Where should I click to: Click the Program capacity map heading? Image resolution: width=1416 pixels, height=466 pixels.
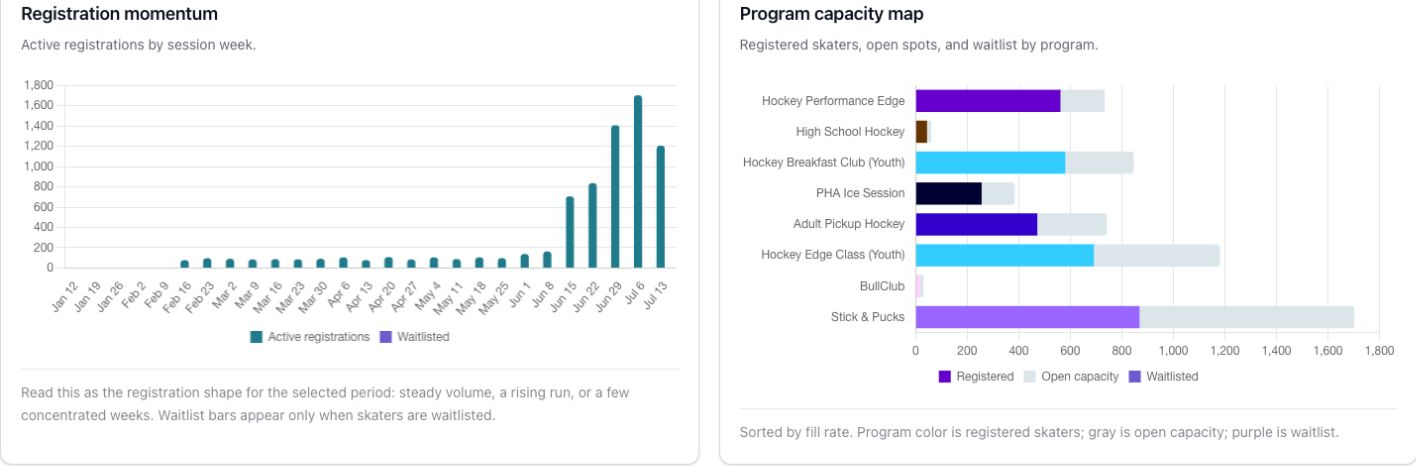click(832, 14)
